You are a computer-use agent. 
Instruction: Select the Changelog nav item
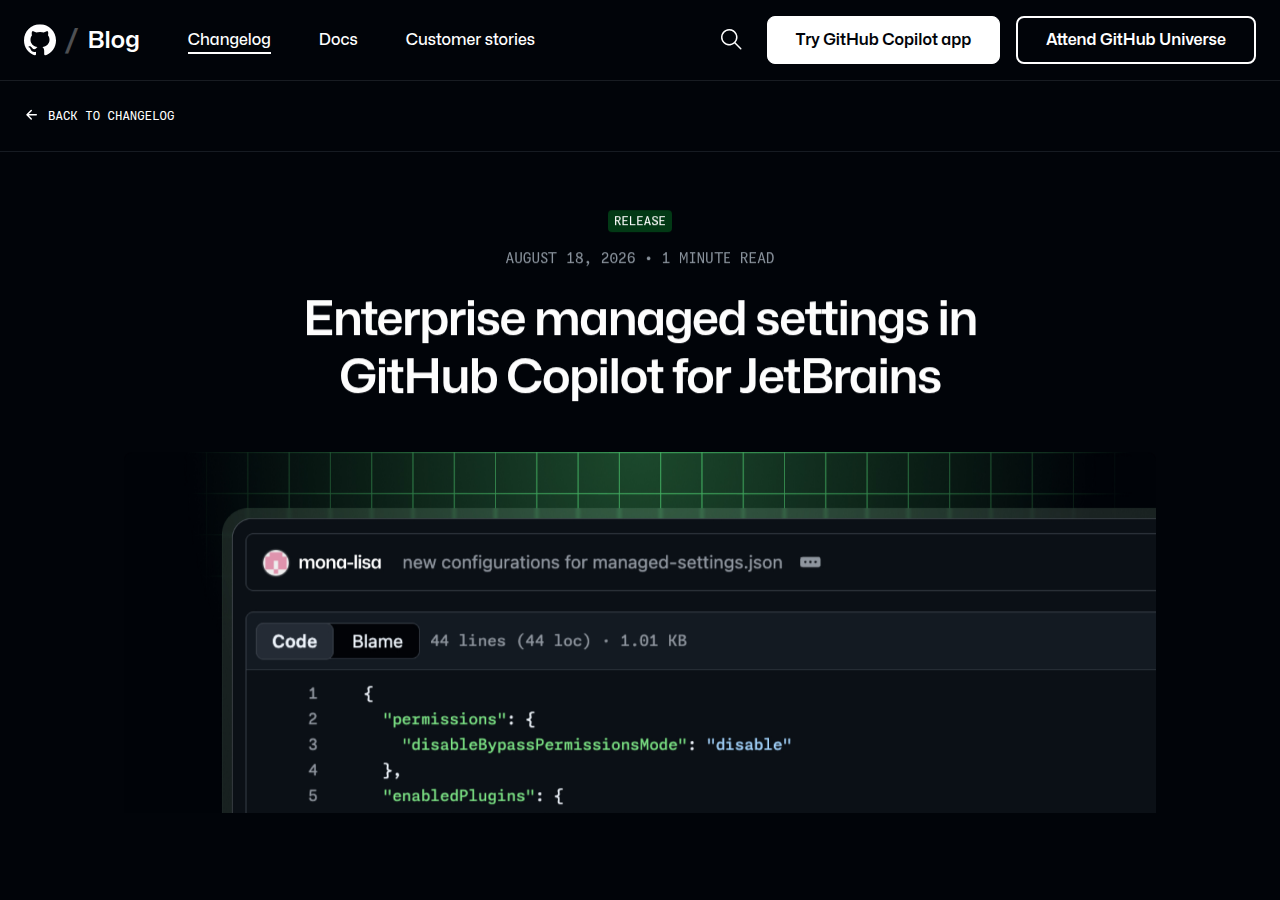pyautogui.click(x=229, y=40)
